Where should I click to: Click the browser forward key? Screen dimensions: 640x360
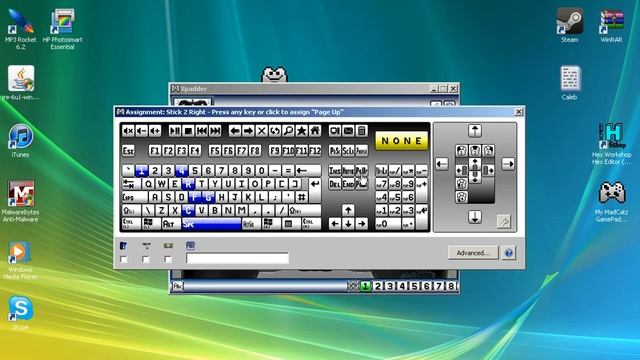point(248,131)
